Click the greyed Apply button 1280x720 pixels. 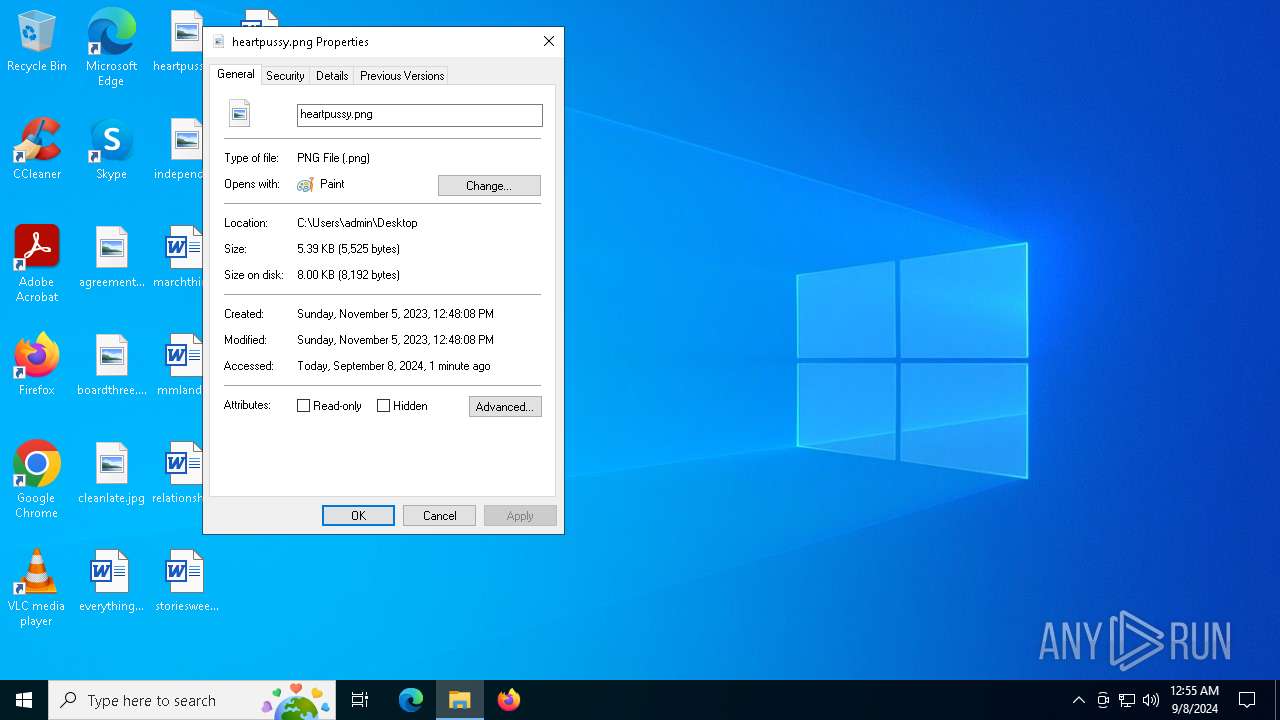[520, 516]
